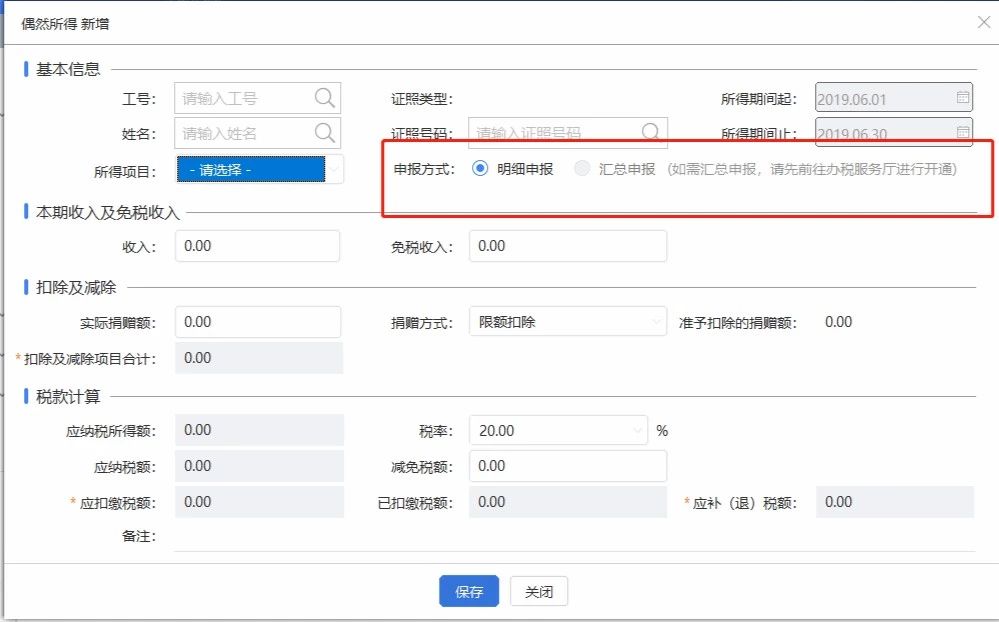The height and width of the screenshot is (622, 999).
Task: Click the 保存 button to save
Action: click(x=468, y=591)
